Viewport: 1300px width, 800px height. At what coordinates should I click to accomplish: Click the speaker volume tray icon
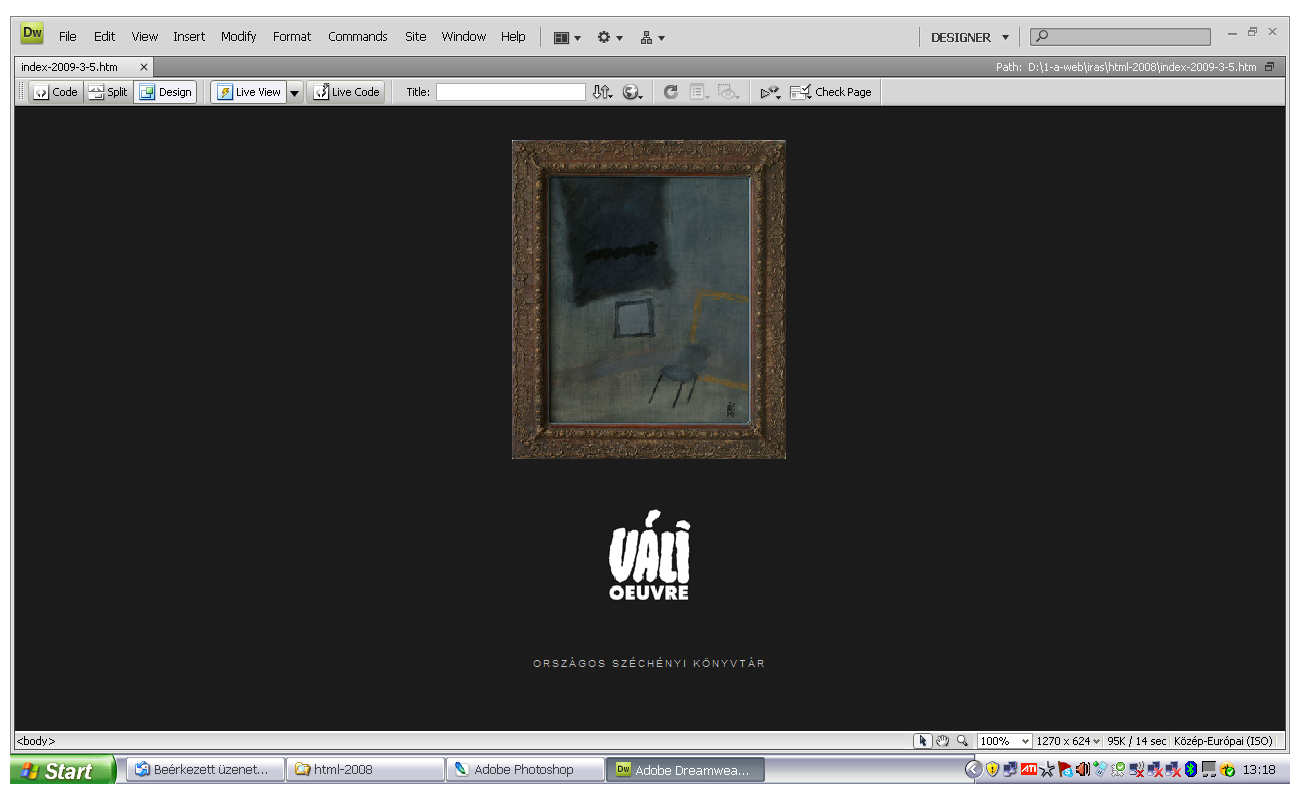click(x=1083, y=769)
